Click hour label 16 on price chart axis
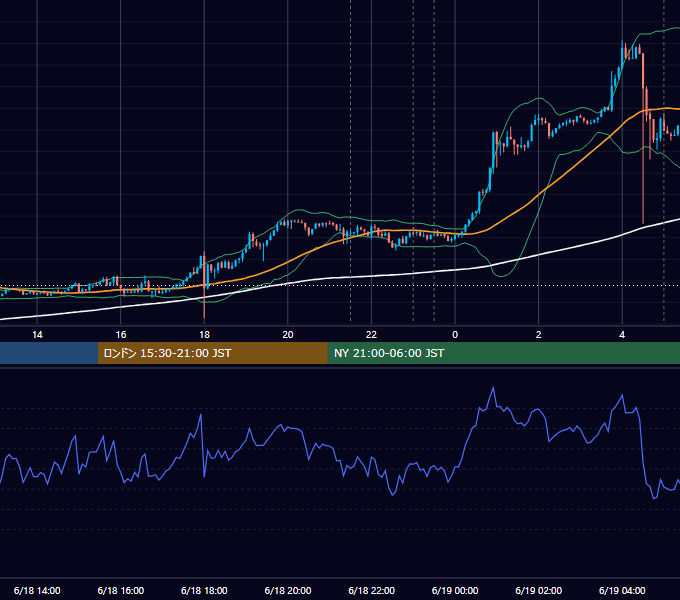The width and height of the screenshot is (680, 600). pyautogui.click(x=121, y=335)
